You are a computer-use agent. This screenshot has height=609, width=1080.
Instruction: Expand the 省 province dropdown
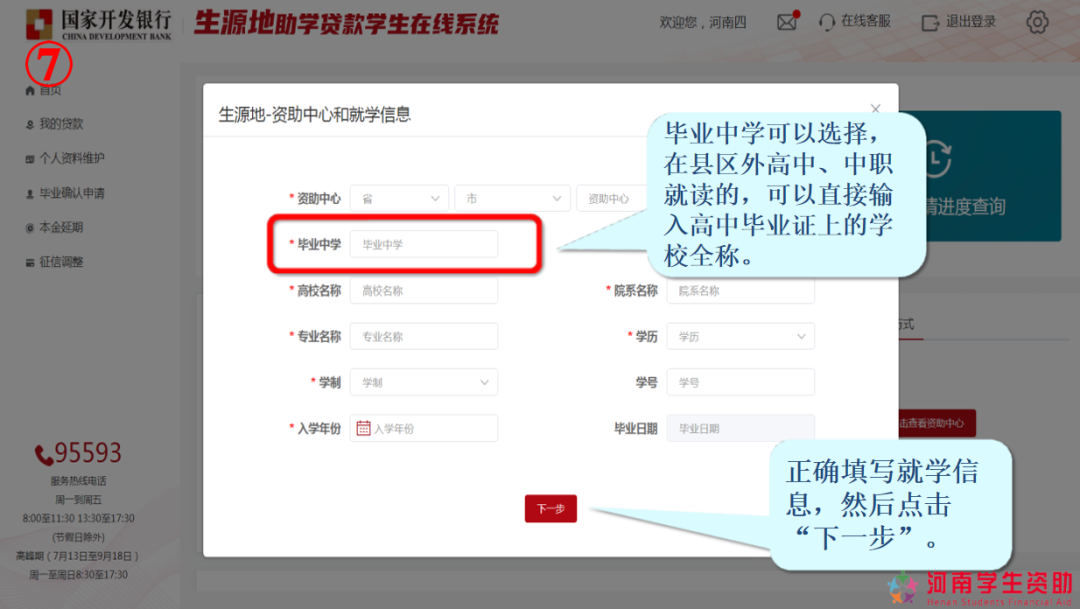click(x=399, y=198)
